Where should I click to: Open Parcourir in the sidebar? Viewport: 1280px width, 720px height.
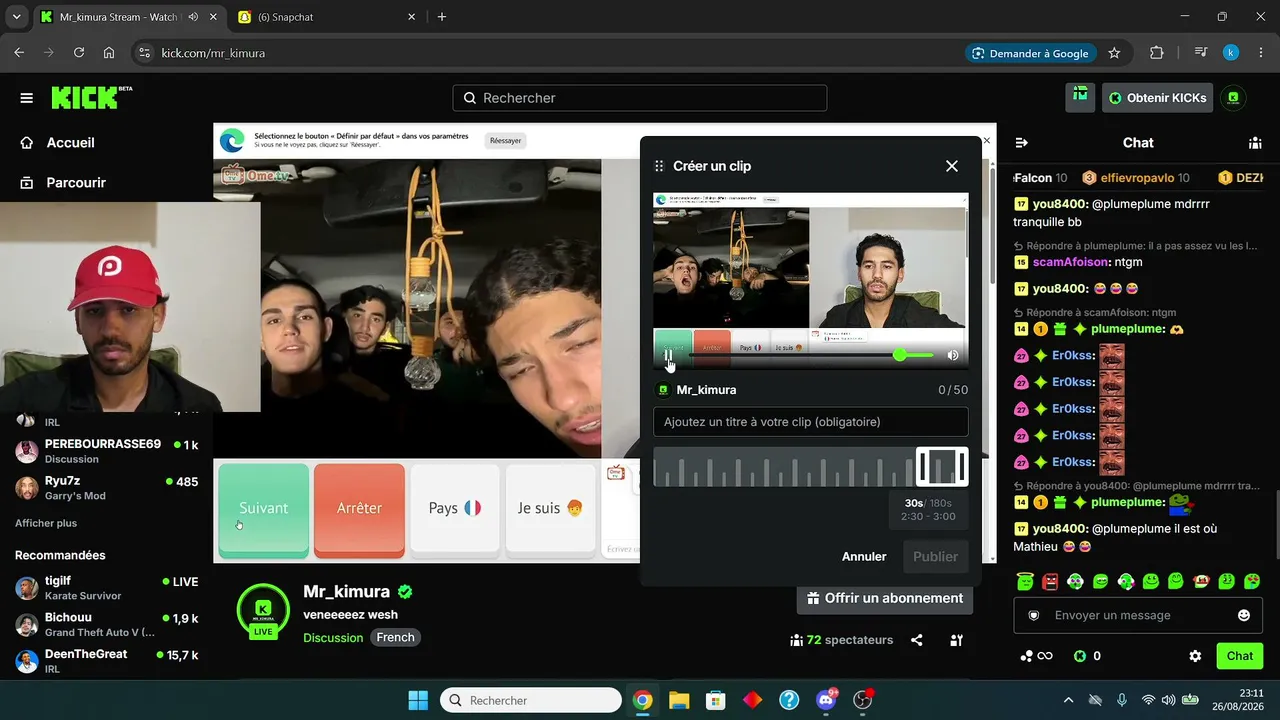pyautogui.click(x=76, y=183)
